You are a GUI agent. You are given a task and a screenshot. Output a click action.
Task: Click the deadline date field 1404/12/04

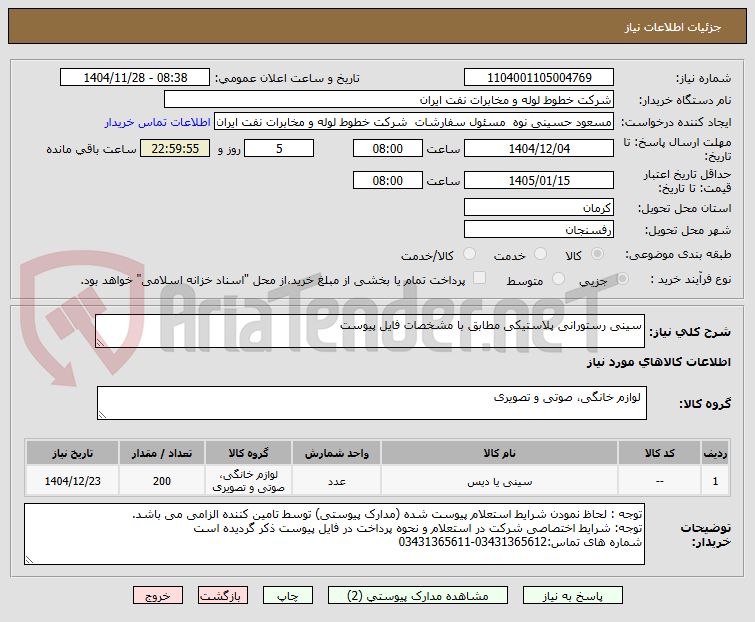pos(539,148)
